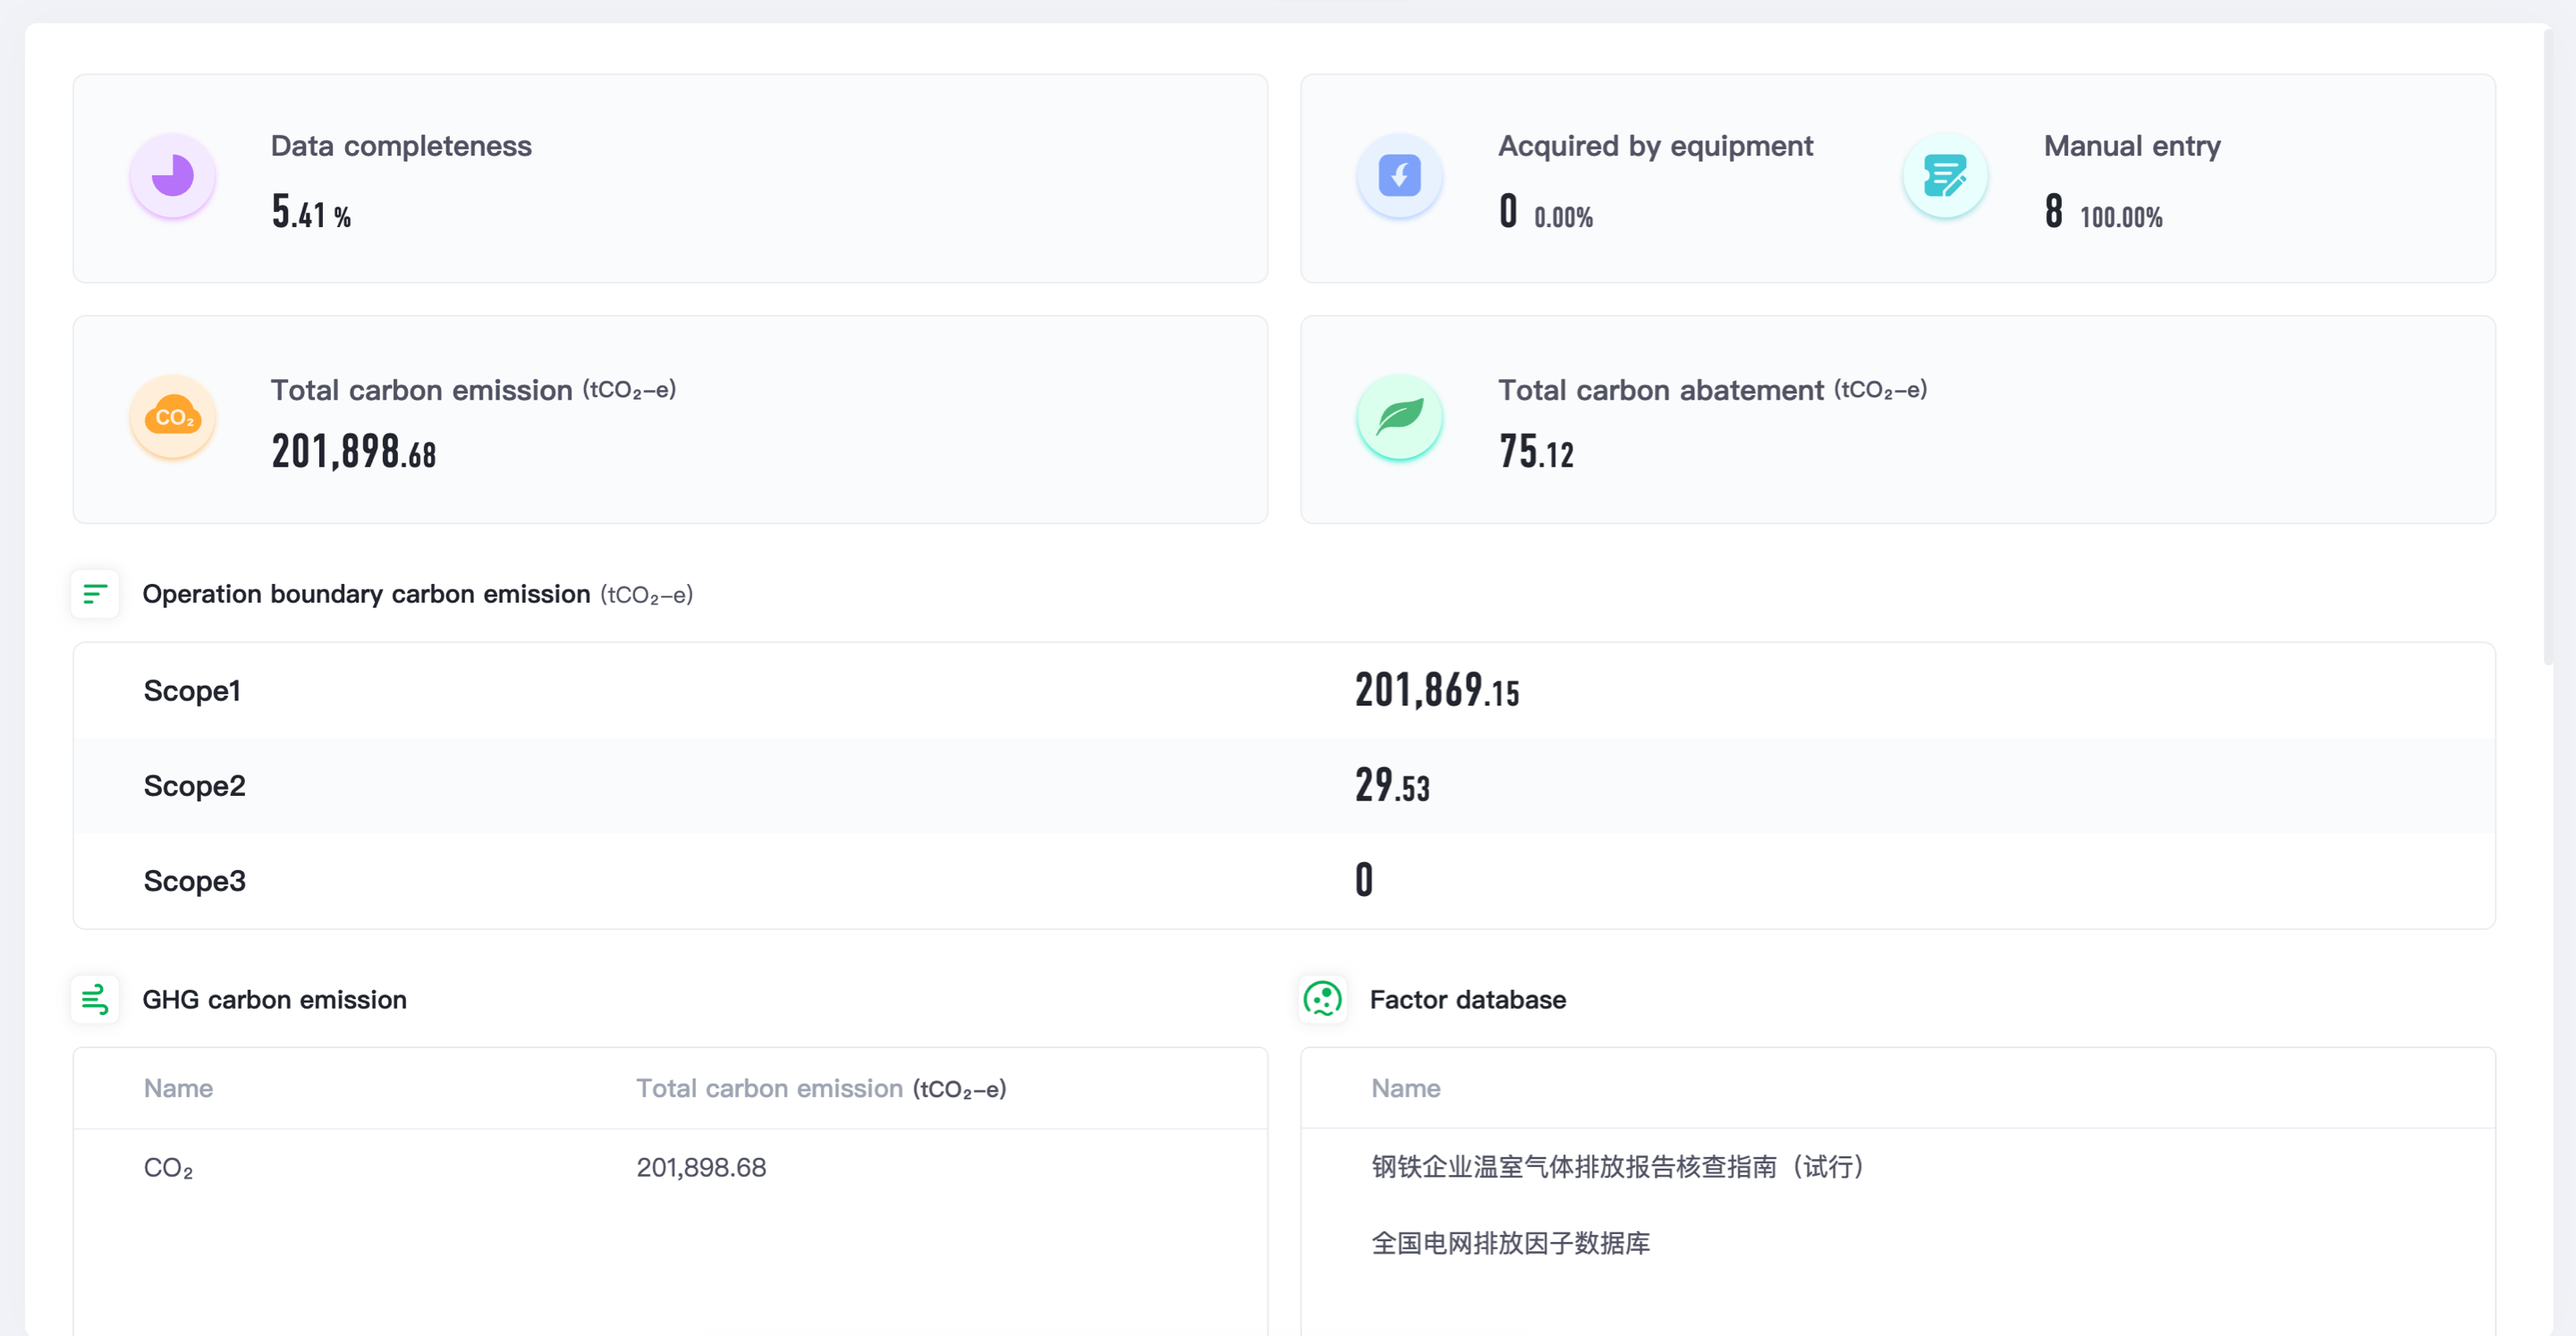Viewport: 2576px width, 1336px height.
Task: Click the Operation boundary section bars icon
Action: (95, 594)
